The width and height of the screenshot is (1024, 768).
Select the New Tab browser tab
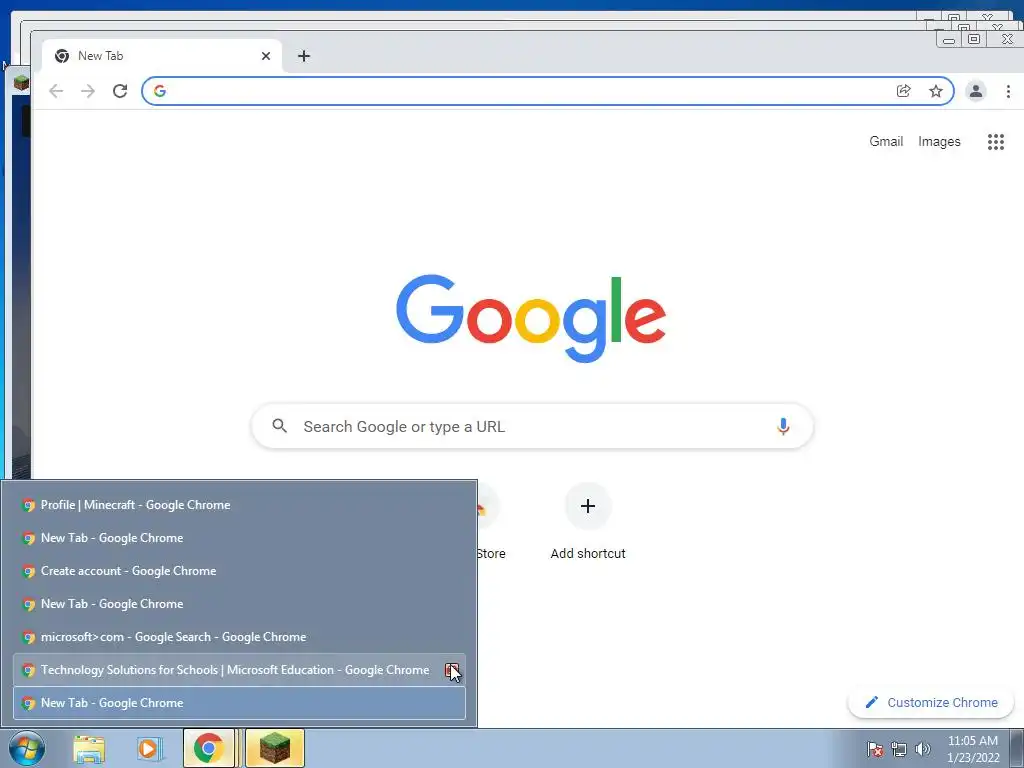[162, 56]
